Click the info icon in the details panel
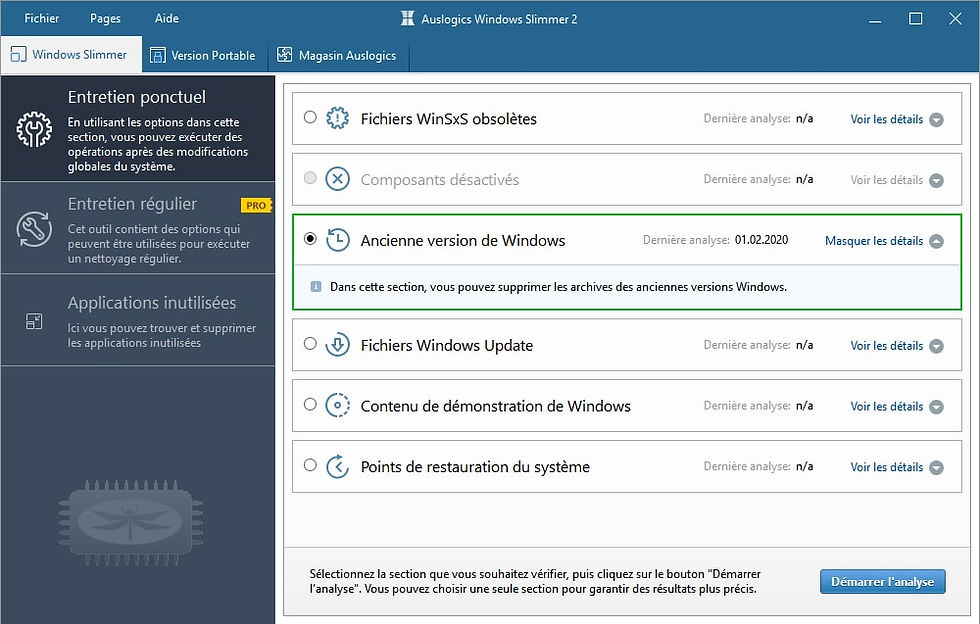Image resolution: width=980 pixels, height=624 pixels. point(316,286)
